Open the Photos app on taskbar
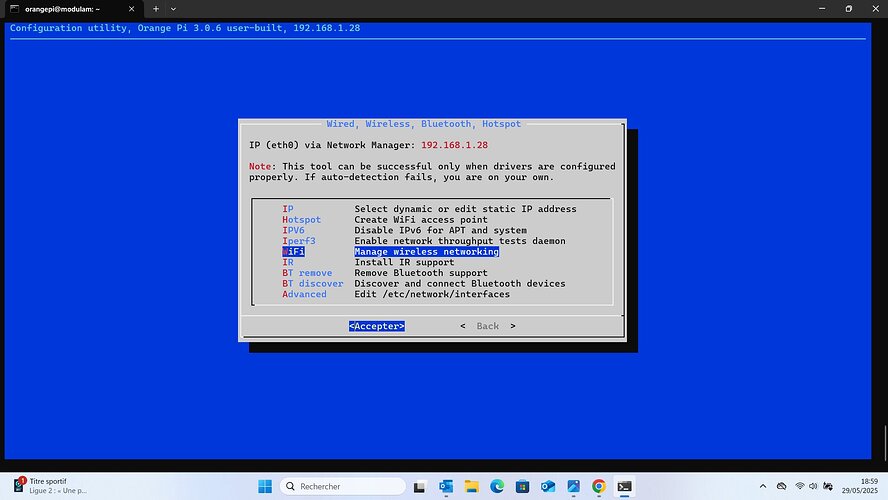 [573, 486]
